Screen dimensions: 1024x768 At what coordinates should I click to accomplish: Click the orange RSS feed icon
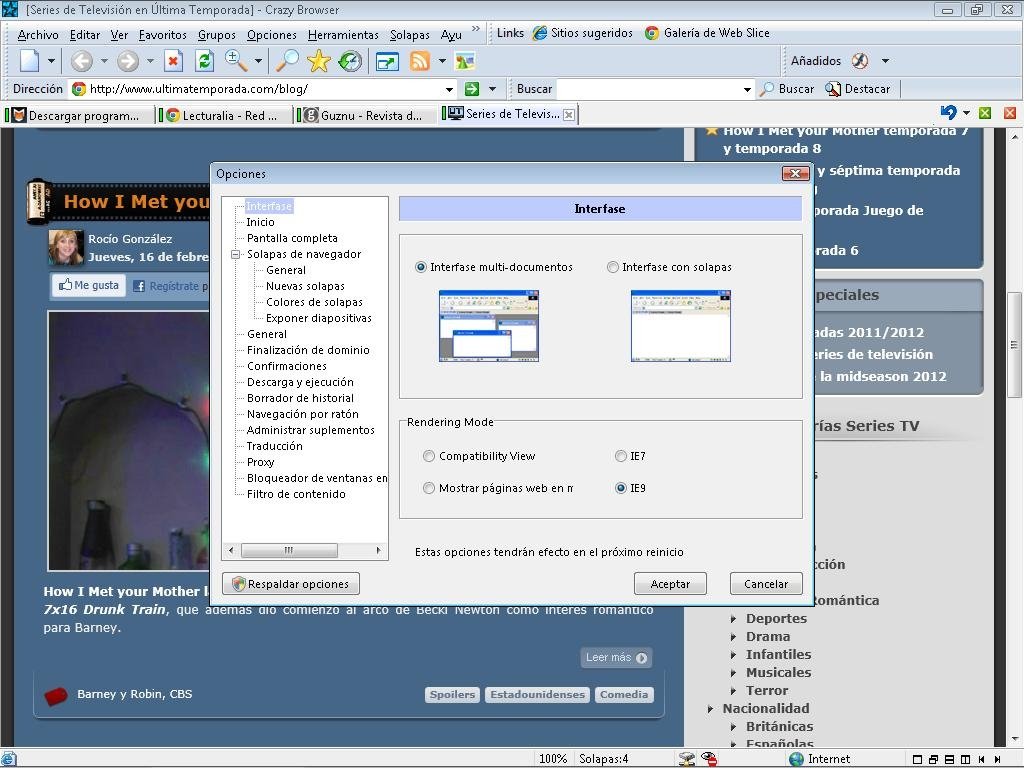point(420,61)
